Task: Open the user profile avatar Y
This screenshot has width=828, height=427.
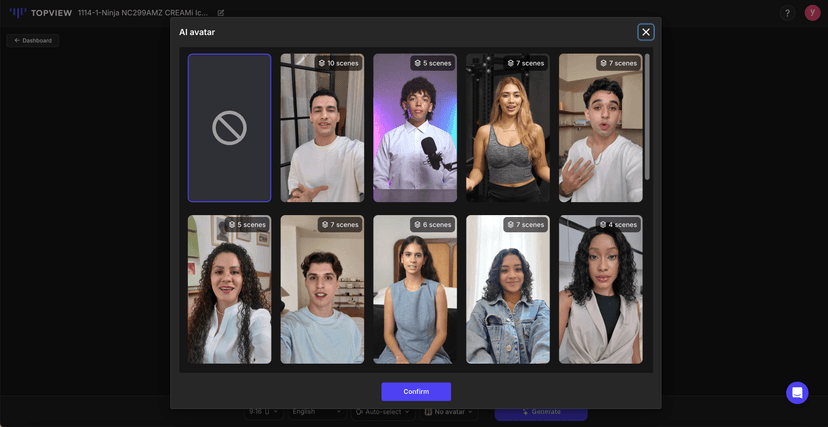Action: point(812,13)
